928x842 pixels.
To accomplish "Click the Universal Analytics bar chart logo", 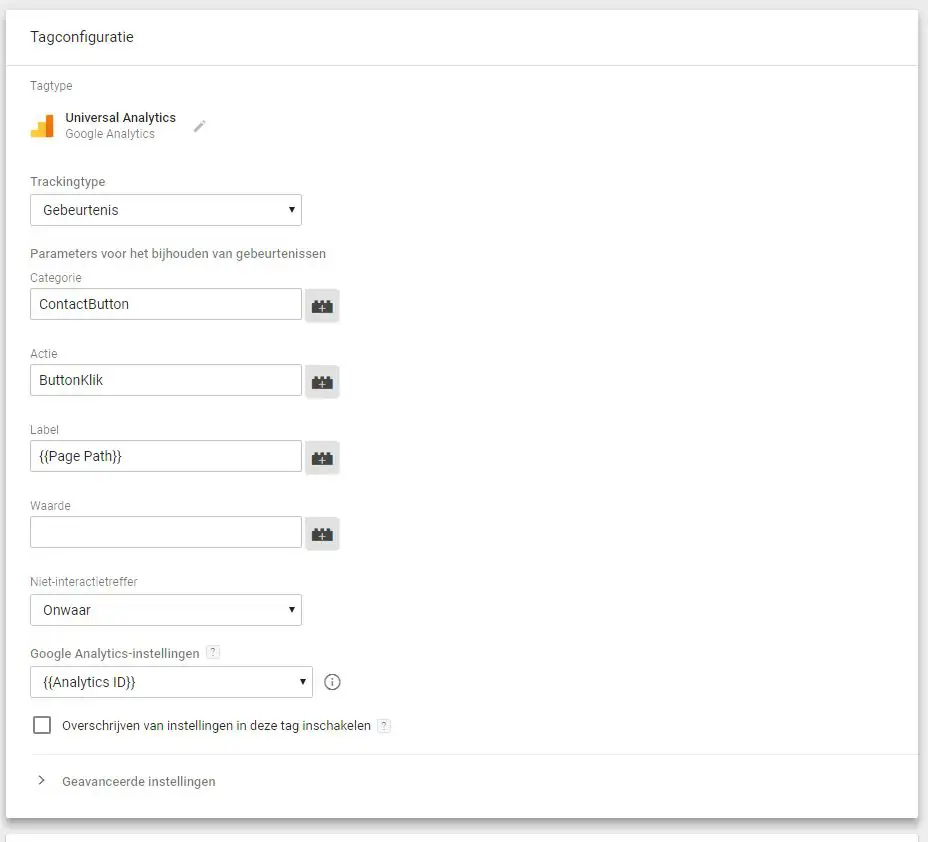I will tap(42, 125).
